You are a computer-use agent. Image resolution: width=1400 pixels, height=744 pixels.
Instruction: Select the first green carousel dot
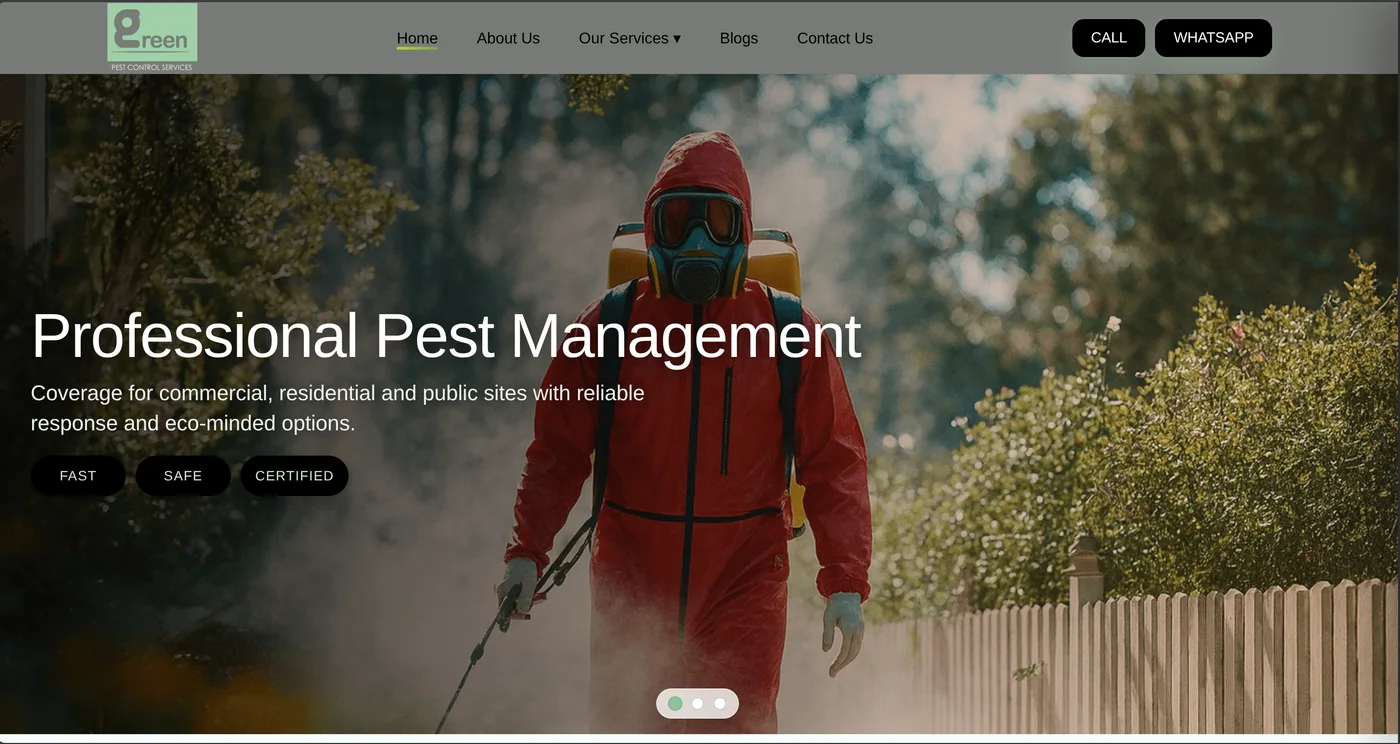tap(675, 703)
